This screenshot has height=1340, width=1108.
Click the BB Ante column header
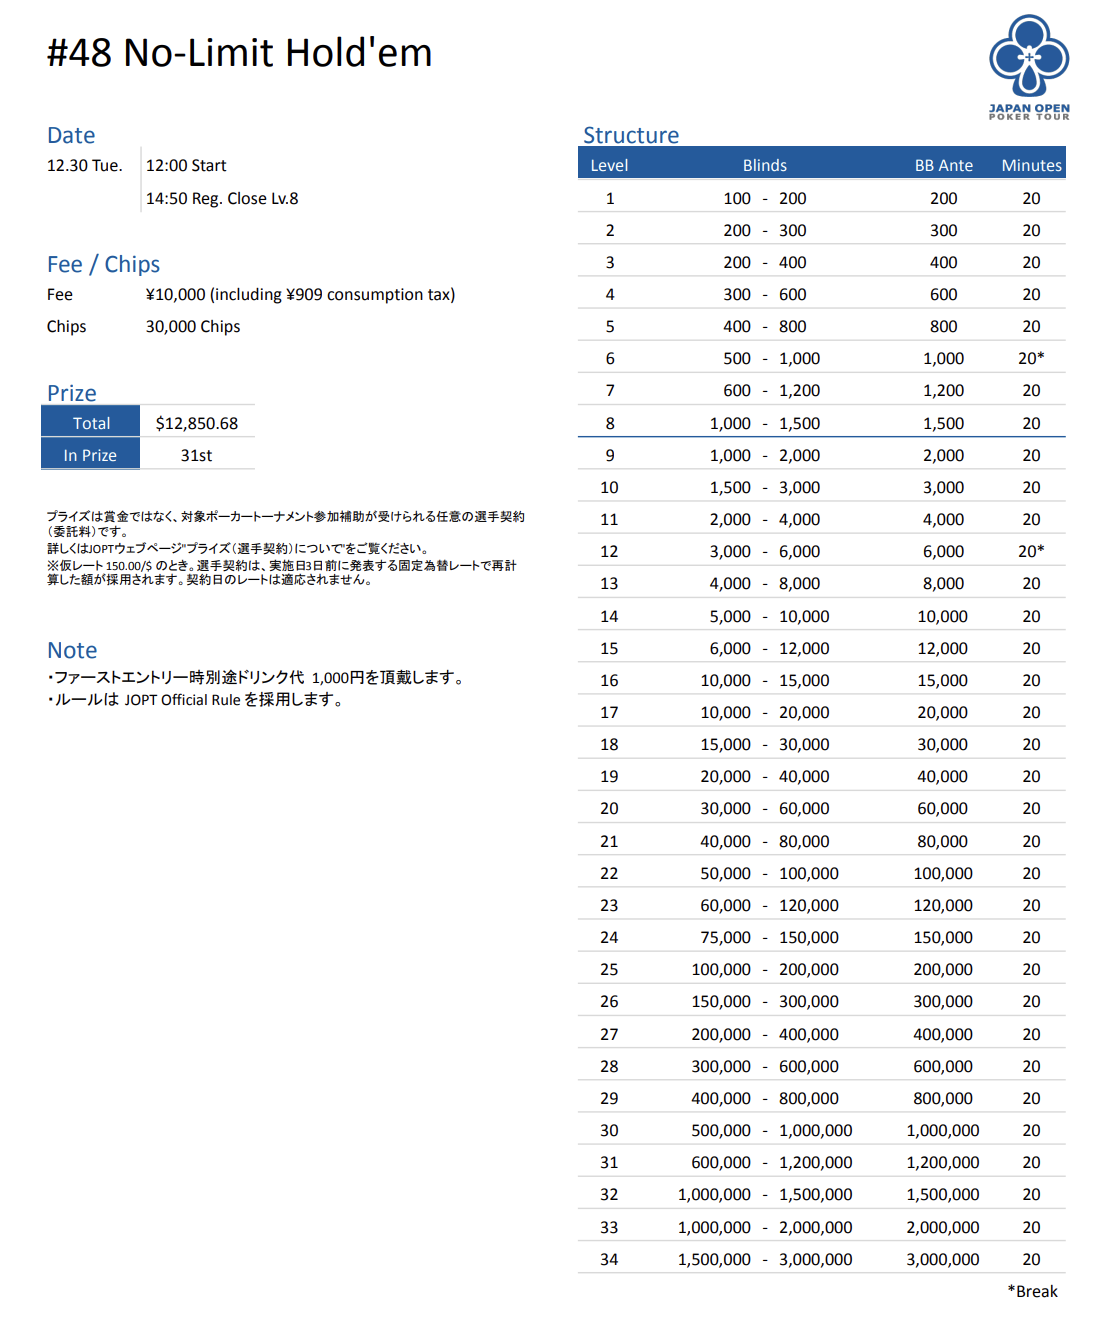coord(943,165)
